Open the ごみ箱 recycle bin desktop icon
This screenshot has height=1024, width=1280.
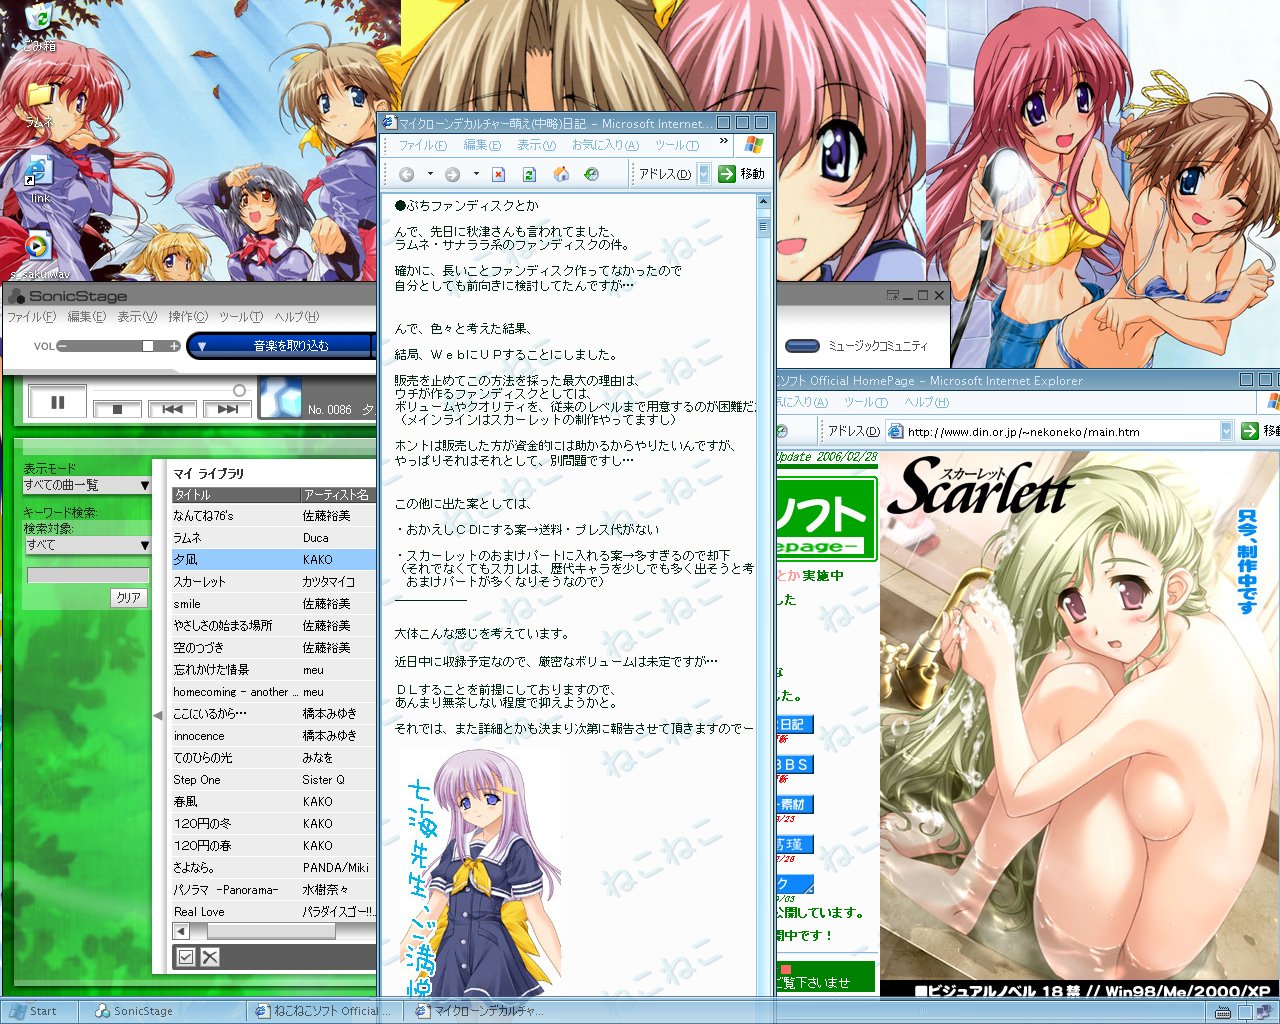pos(39,27)
